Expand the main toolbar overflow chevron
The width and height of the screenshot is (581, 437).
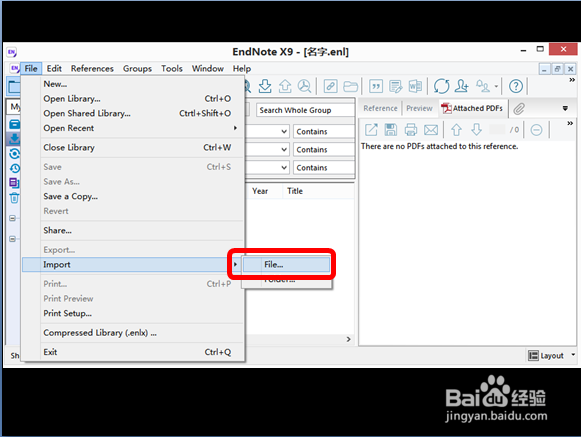pyautogui.click(x=572, y=80)
